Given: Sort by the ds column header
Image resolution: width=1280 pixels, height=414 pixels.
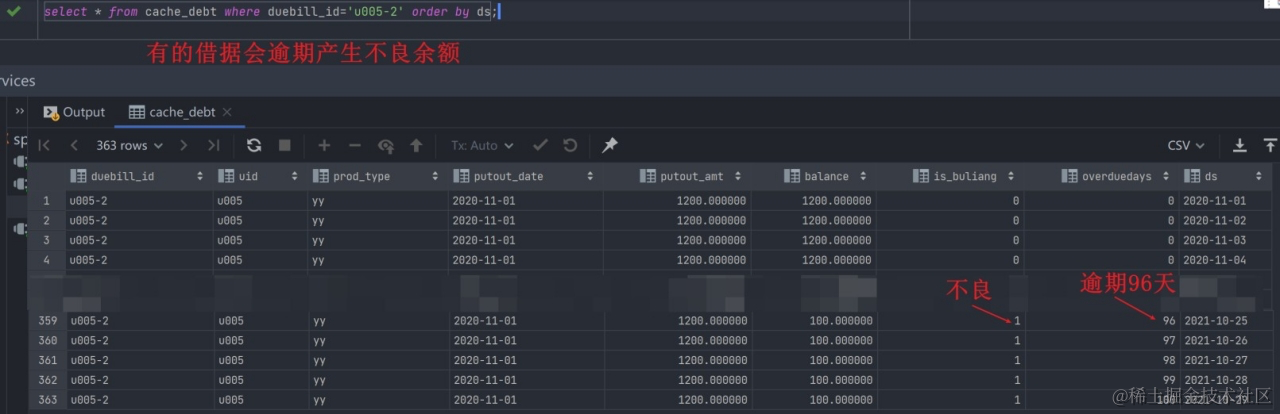Looking at the screenshot, I should (1228, 176).
